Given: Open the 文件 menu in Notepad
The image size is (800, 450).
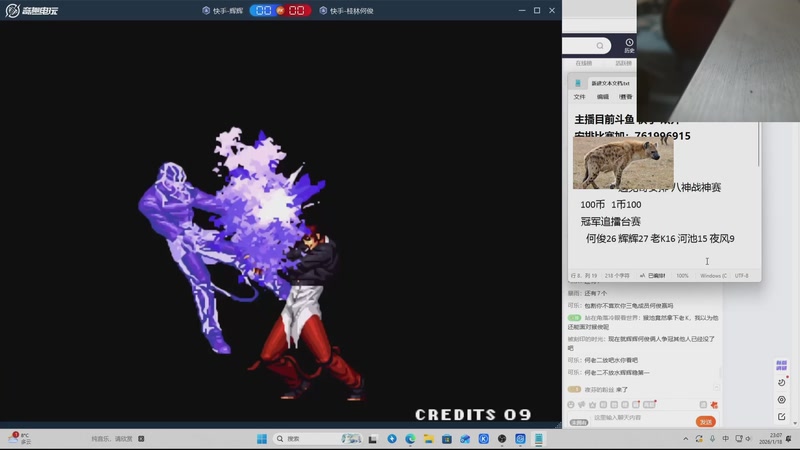Looking at the screenshot, I should click(580, 96).
